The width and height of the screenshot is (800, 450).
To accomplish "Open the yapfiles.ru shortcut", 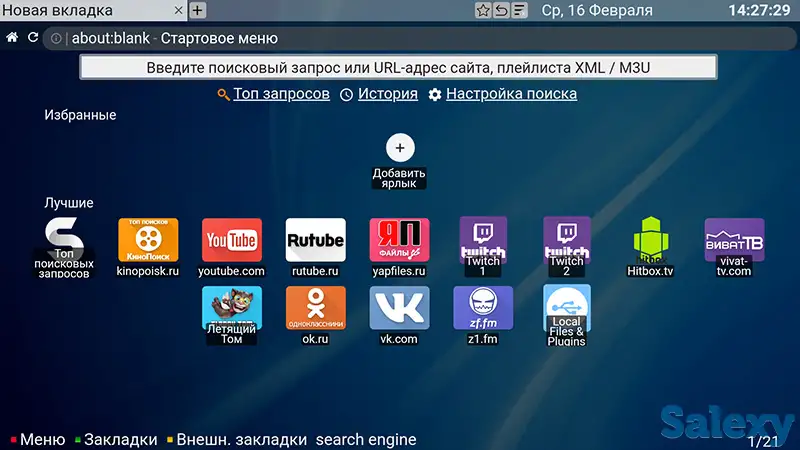I will click(x=399, y=247).
